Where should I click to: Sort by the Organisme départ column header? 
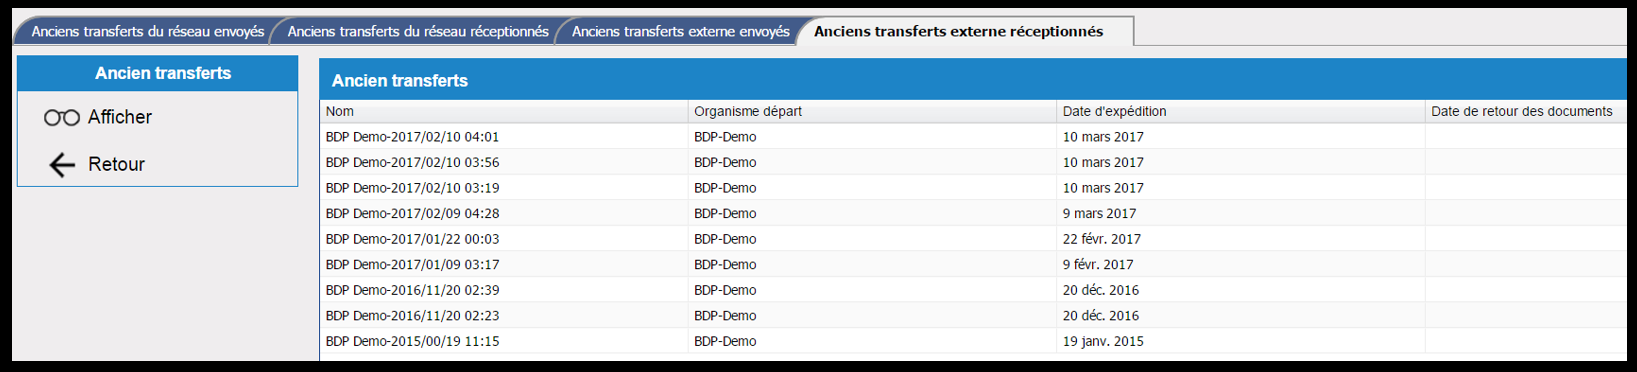[x=872, y=111]
